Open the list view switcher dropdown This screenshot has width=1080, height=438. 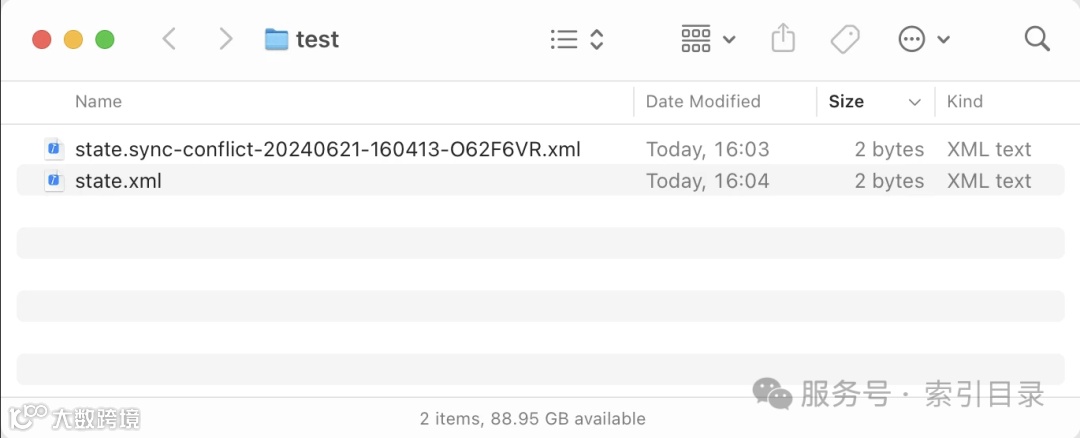[x=578, y=40]
